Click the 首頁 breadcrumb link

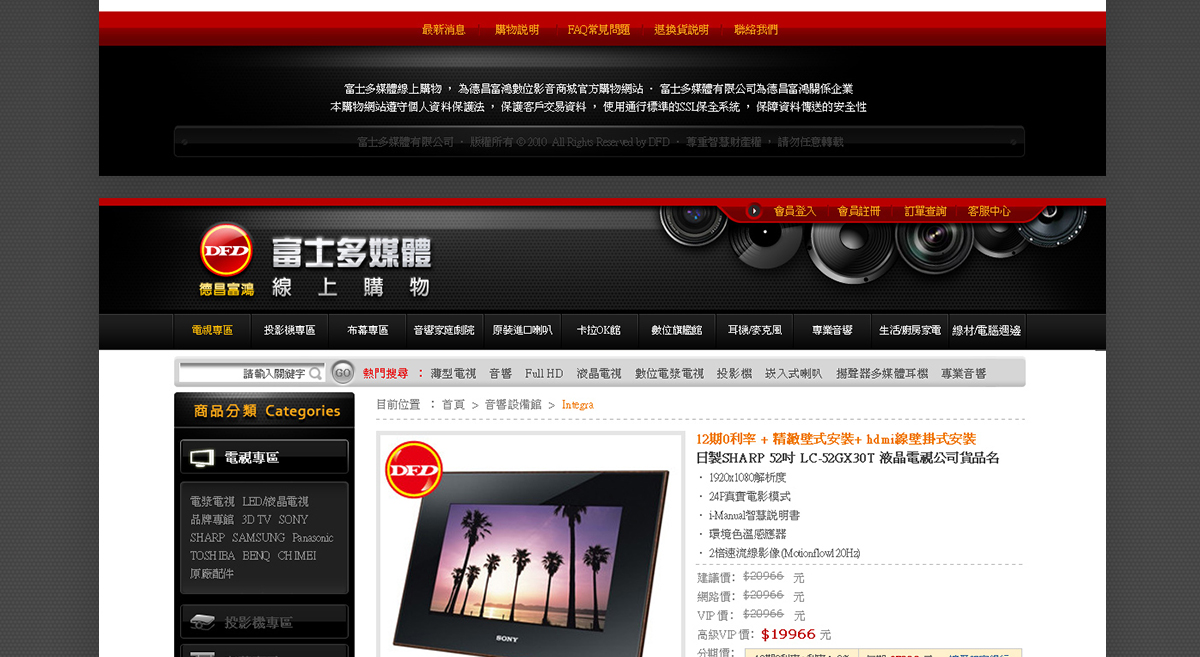pos(453,405)
